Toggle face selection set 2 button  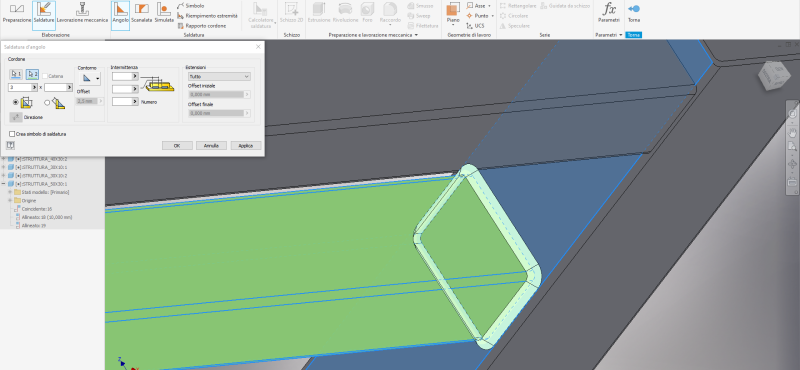pyautogui.click(x=32, y=75)
